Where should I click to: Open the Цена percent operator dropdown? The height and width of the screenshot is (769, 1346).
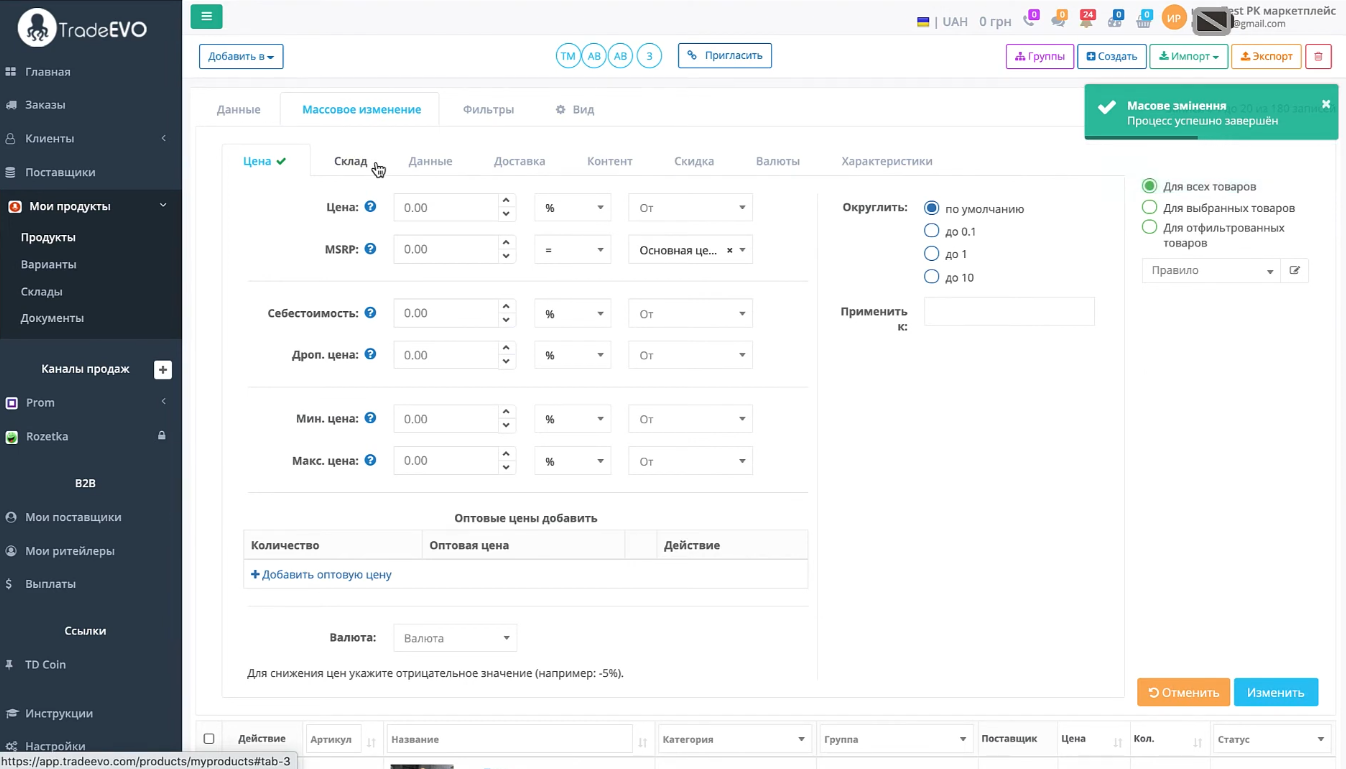point(573,208)
